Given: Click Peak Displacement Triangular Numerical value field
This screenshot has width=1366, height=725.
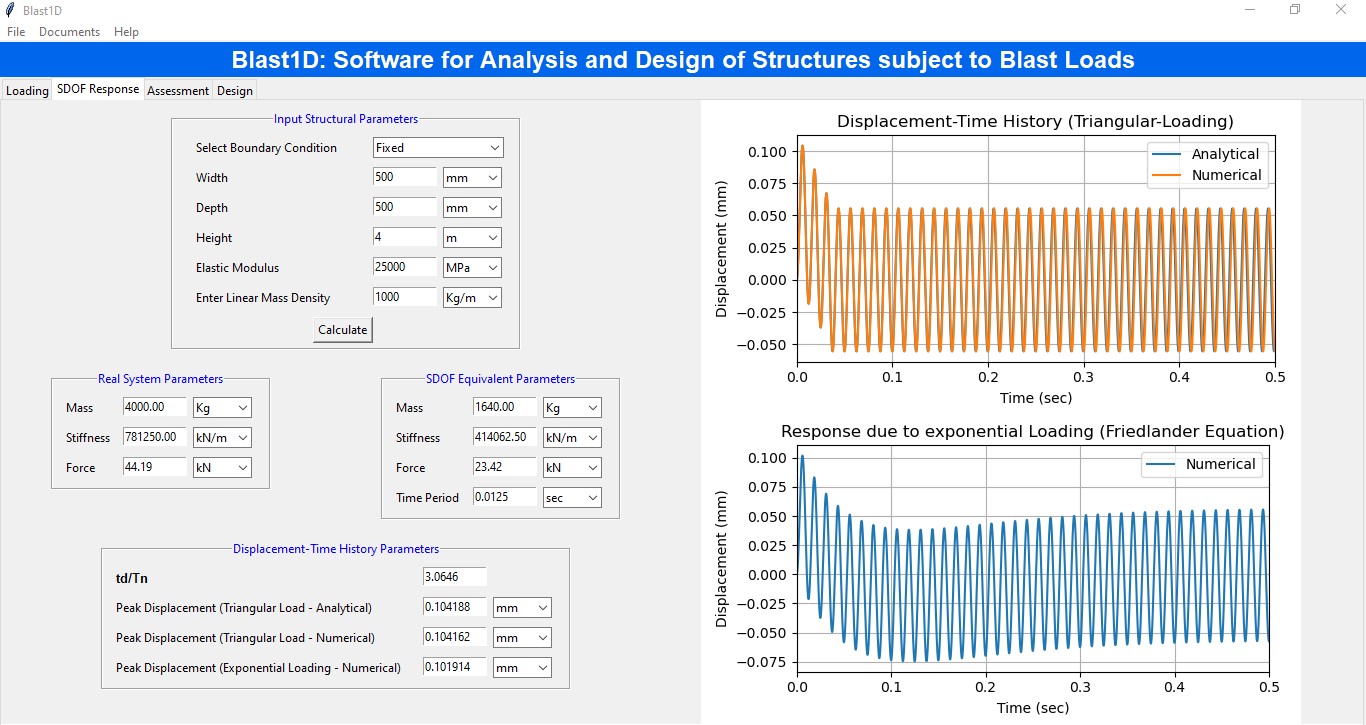Looking at the screenshot, I should click(455, 637).
